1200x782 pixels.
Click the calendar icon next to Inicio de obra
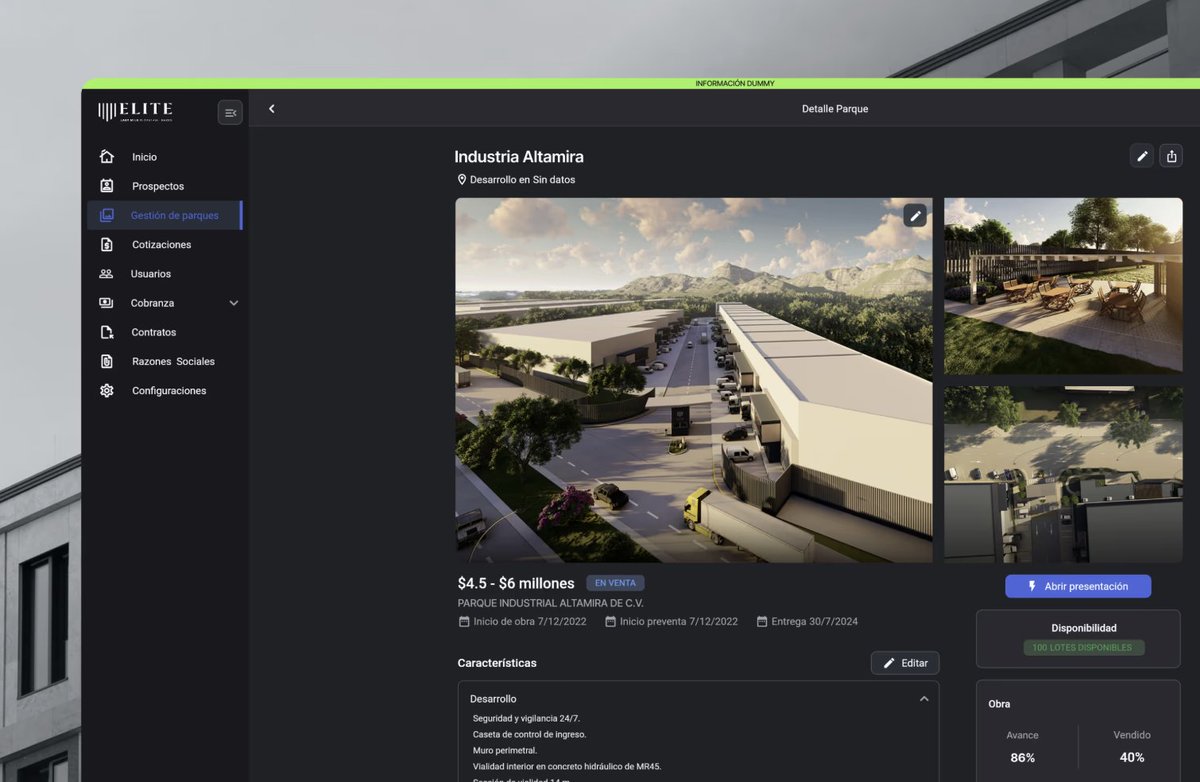click(464, 621)
